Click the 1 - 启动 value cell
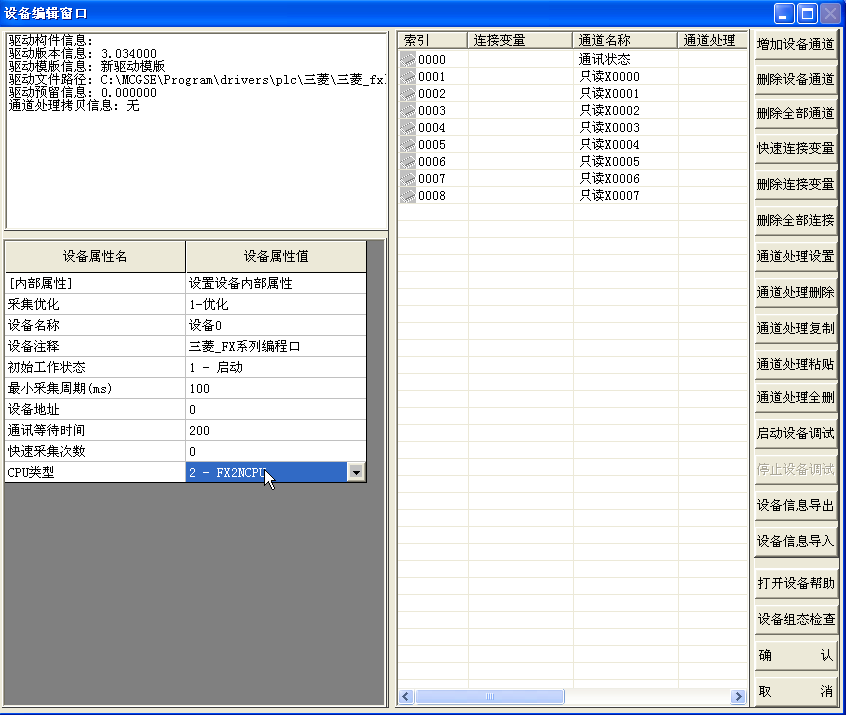Viewport: 846px width, 715px height. click(276, 367)
